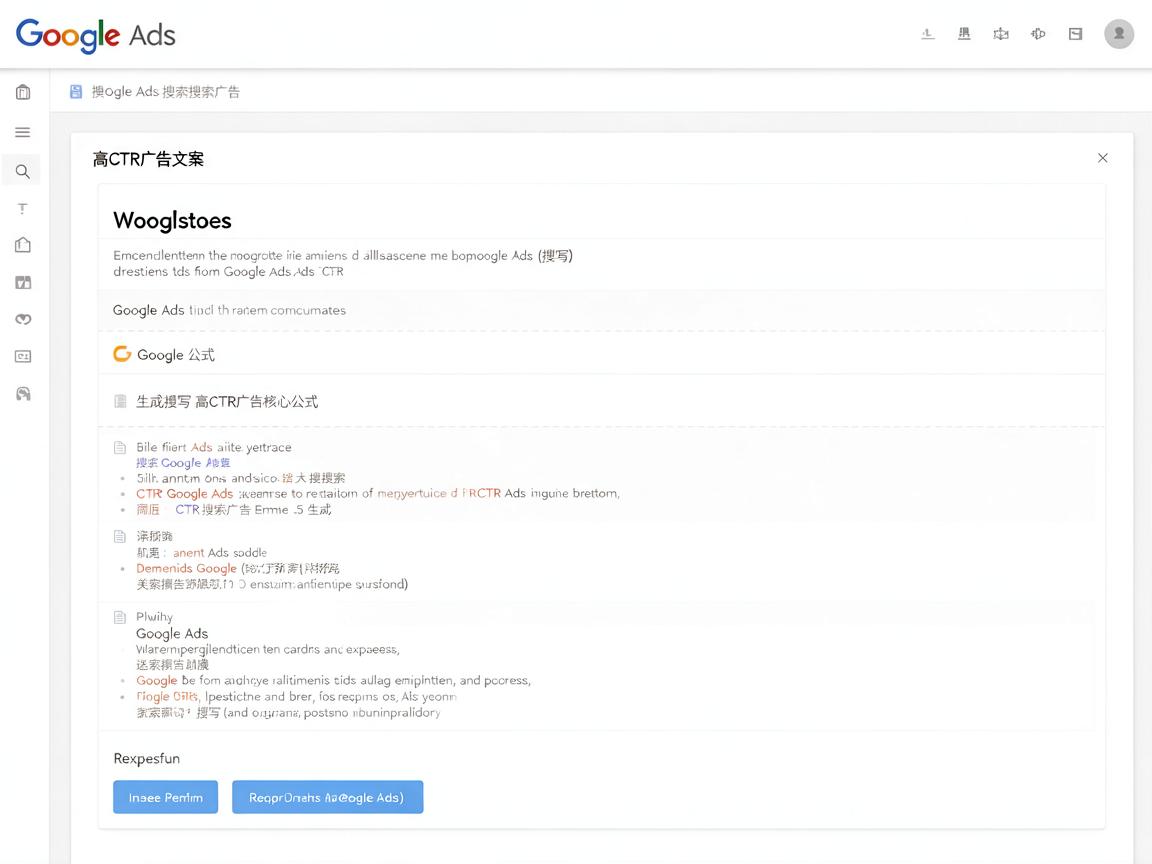The image size is (1152, 864).
Task: Click the house-shaped sidebar icon
Action: pyautogui.click(x=23, y=245)
